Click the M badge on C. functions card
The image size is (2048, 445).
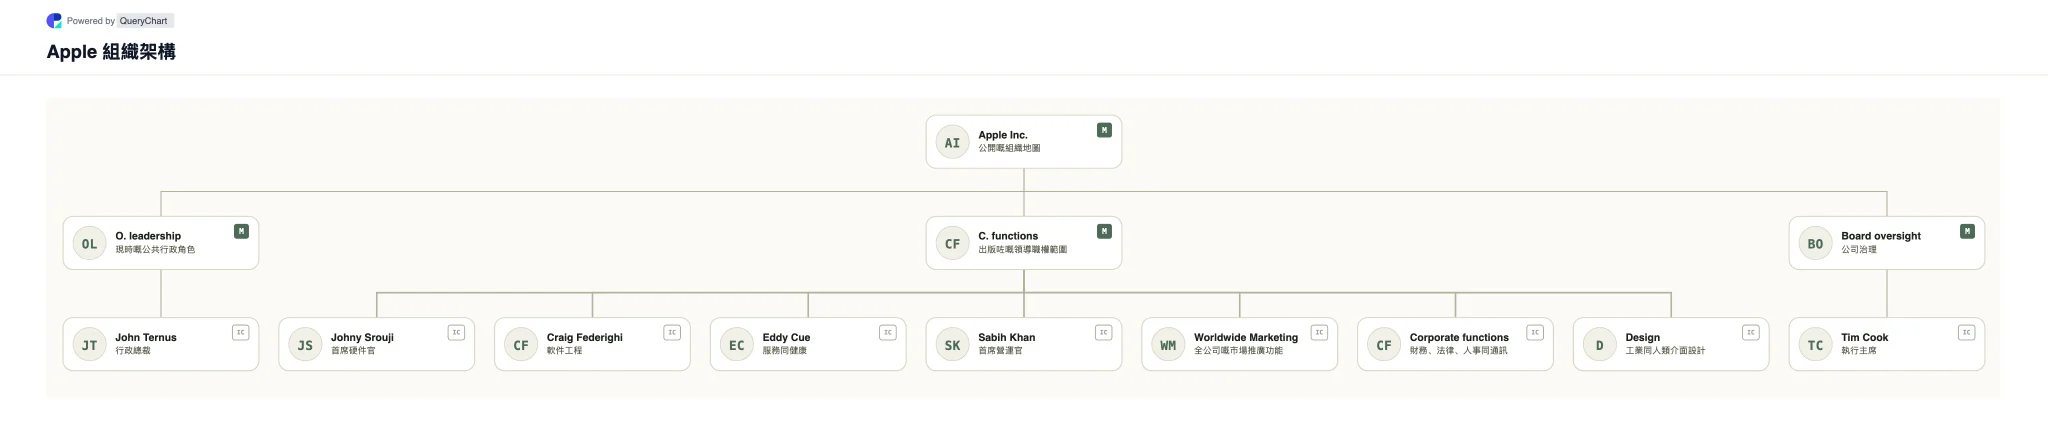(1104, 231)
